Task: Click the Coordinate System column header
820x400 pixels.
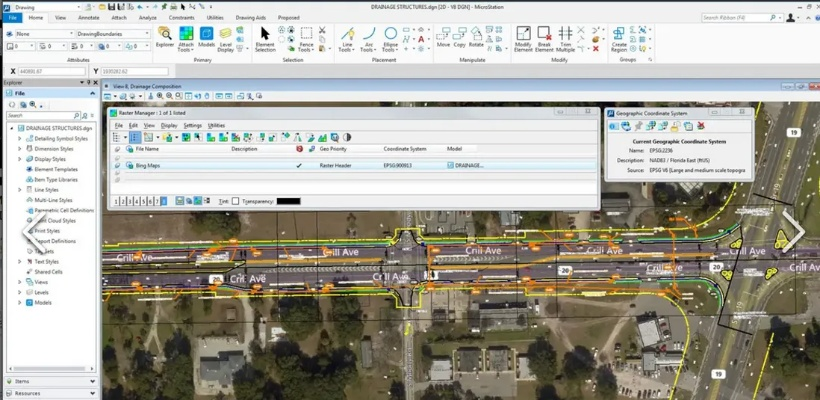Action: pyautogui.click(x=405, y=149)
